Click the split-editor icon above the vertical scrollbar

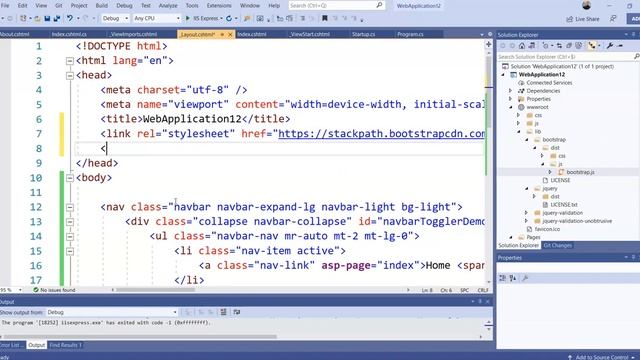(x=489, y=44)
